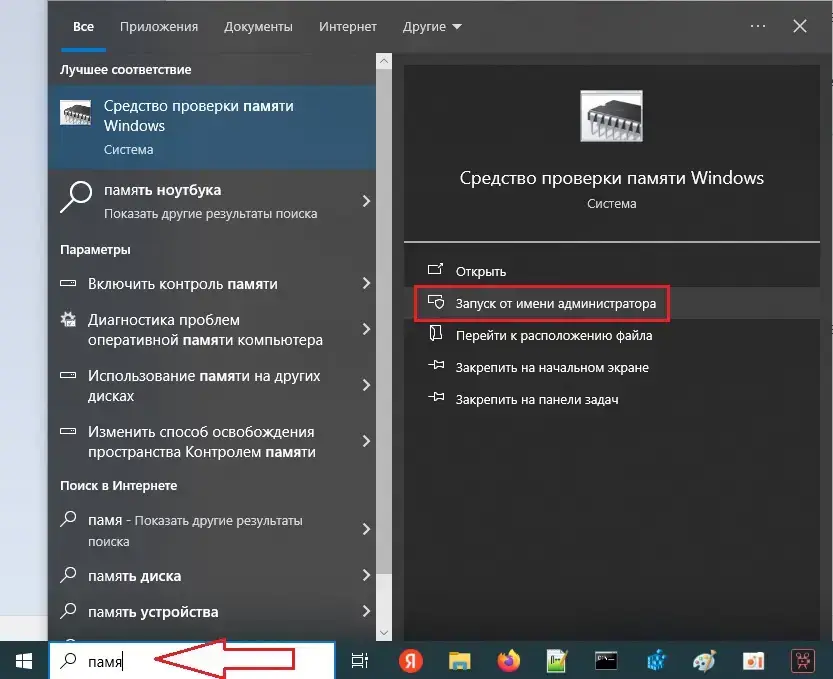Choose "Закрепить на начальном экране"
This screenshot has width=833, height=679.
click(x=612, y=367)
